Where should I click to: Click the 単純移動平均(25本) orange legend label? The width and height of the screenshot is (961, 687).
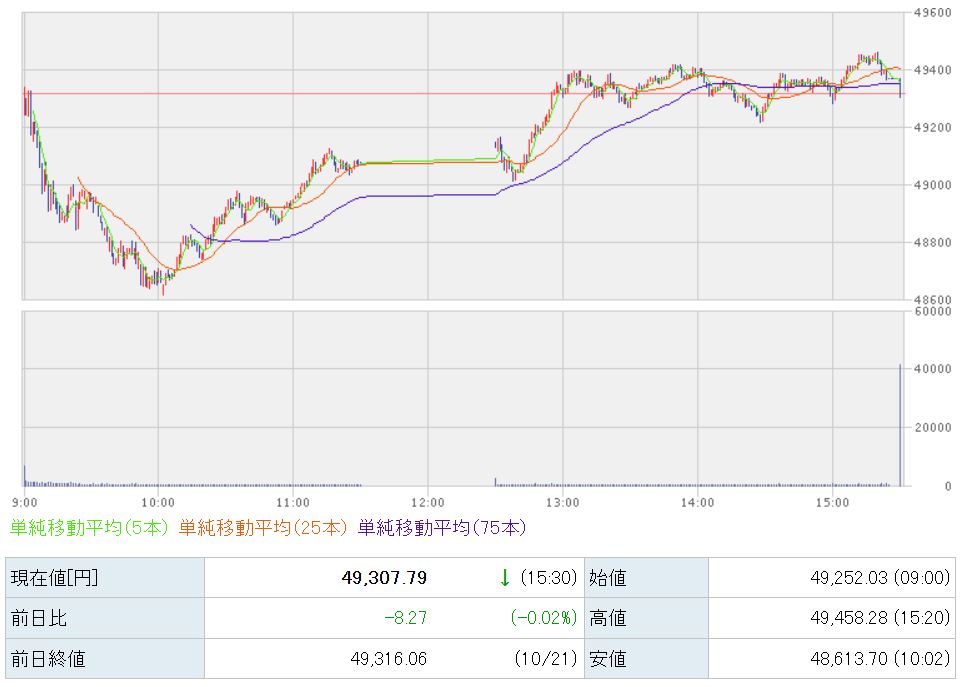click(x=264, y=527)
